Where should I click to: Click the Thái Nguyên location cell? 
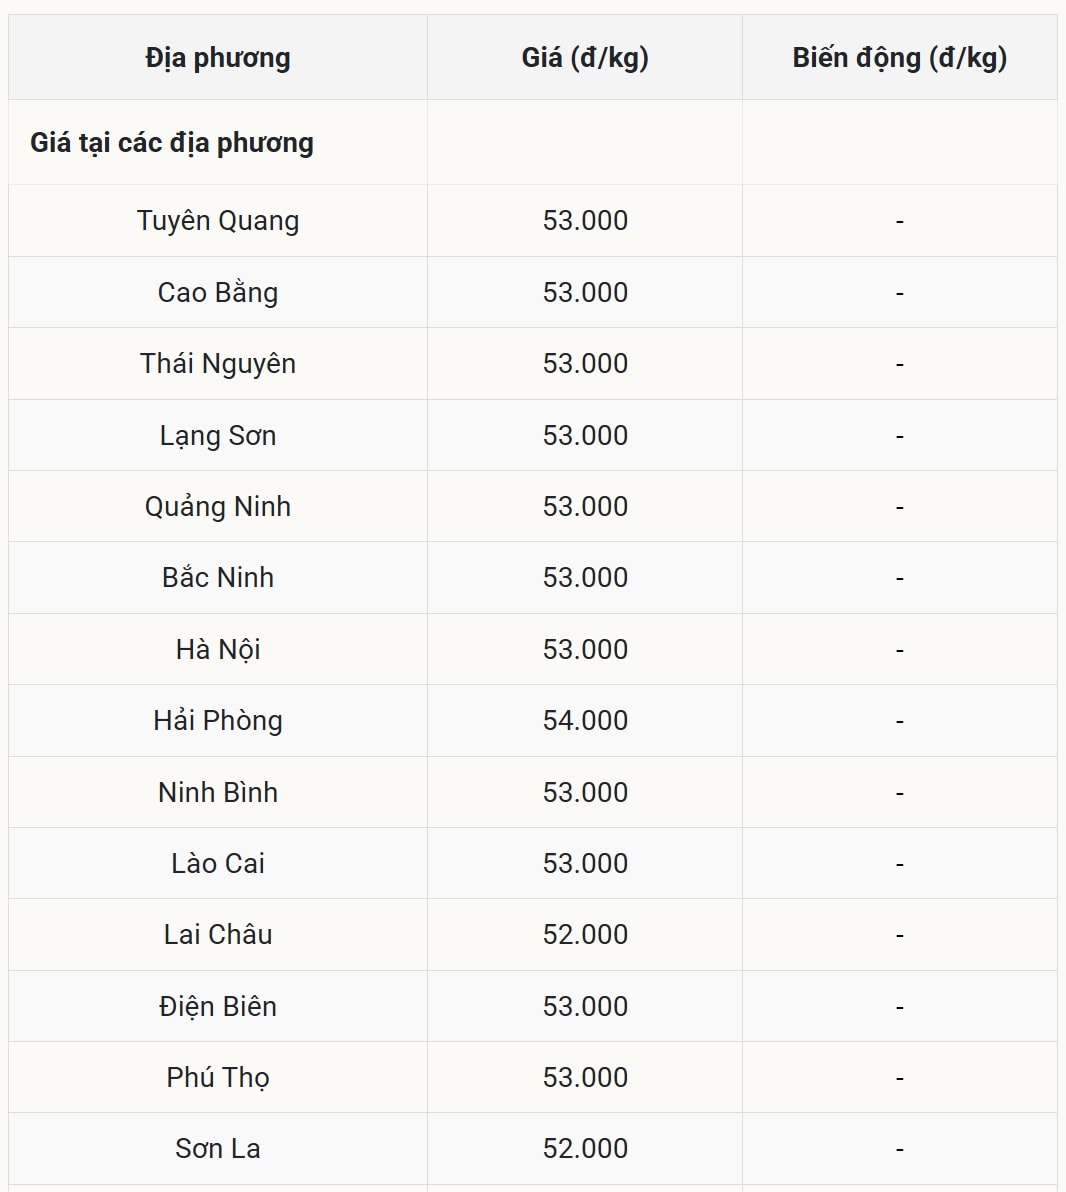point(218,364)
